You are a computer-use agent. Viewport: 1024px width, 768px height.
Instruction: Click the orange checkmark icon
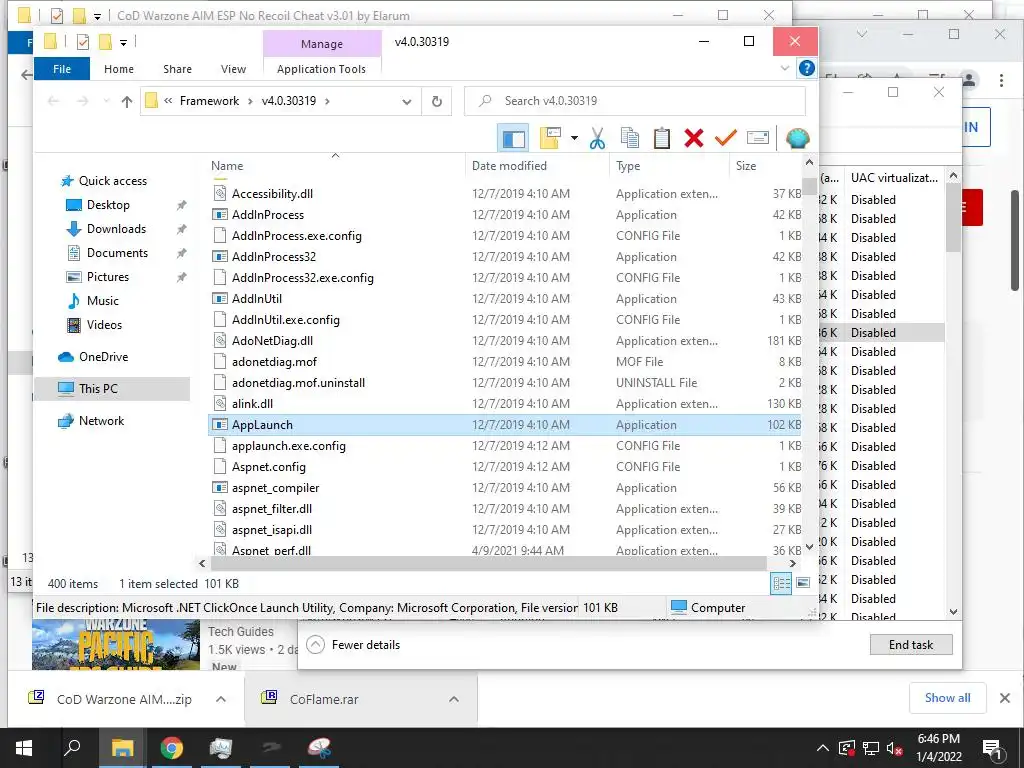[726, 138]
